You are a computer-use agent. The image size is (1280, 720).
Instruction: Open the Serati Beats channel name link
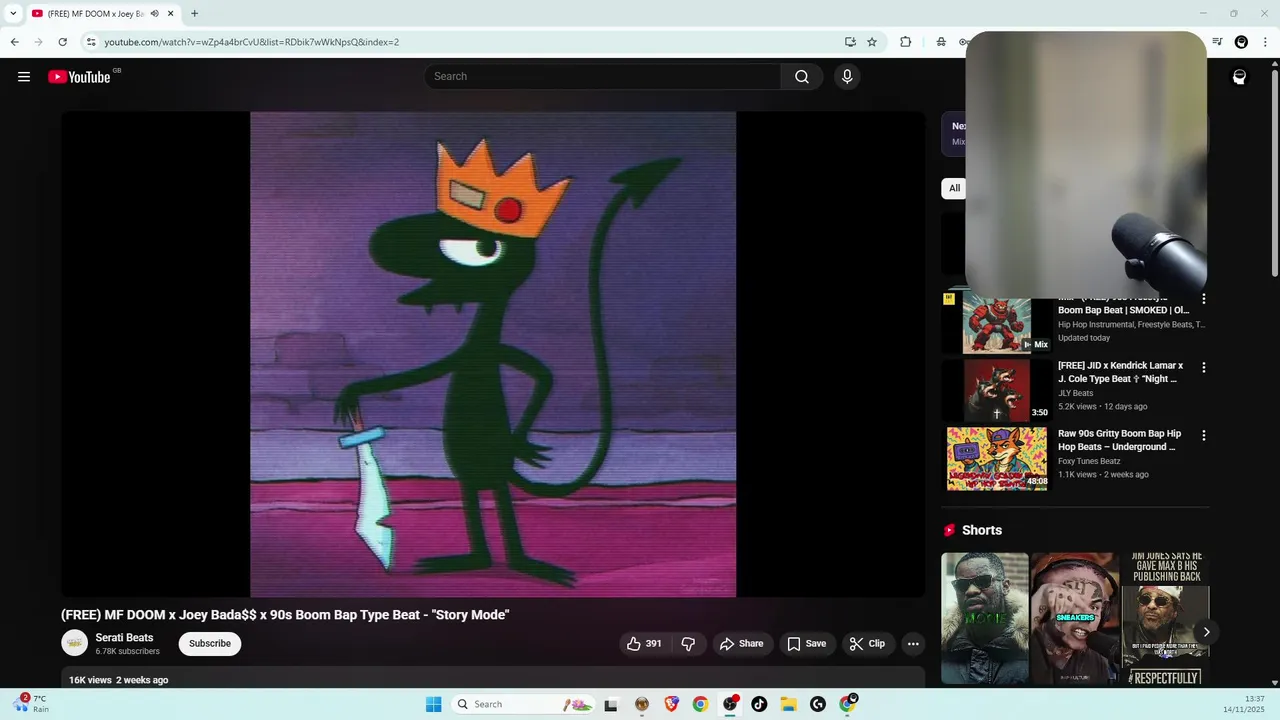pos(124,638)
